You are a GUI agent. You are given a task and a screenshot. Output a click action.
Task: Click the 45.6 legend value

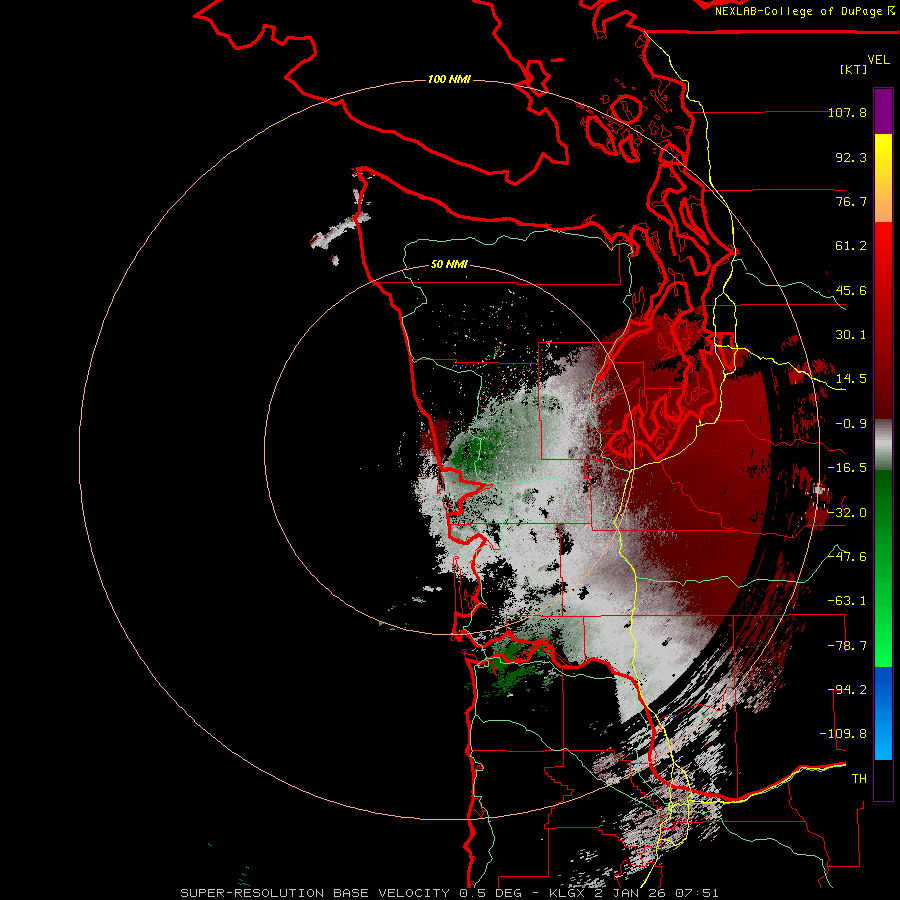[x=851, y=290]
